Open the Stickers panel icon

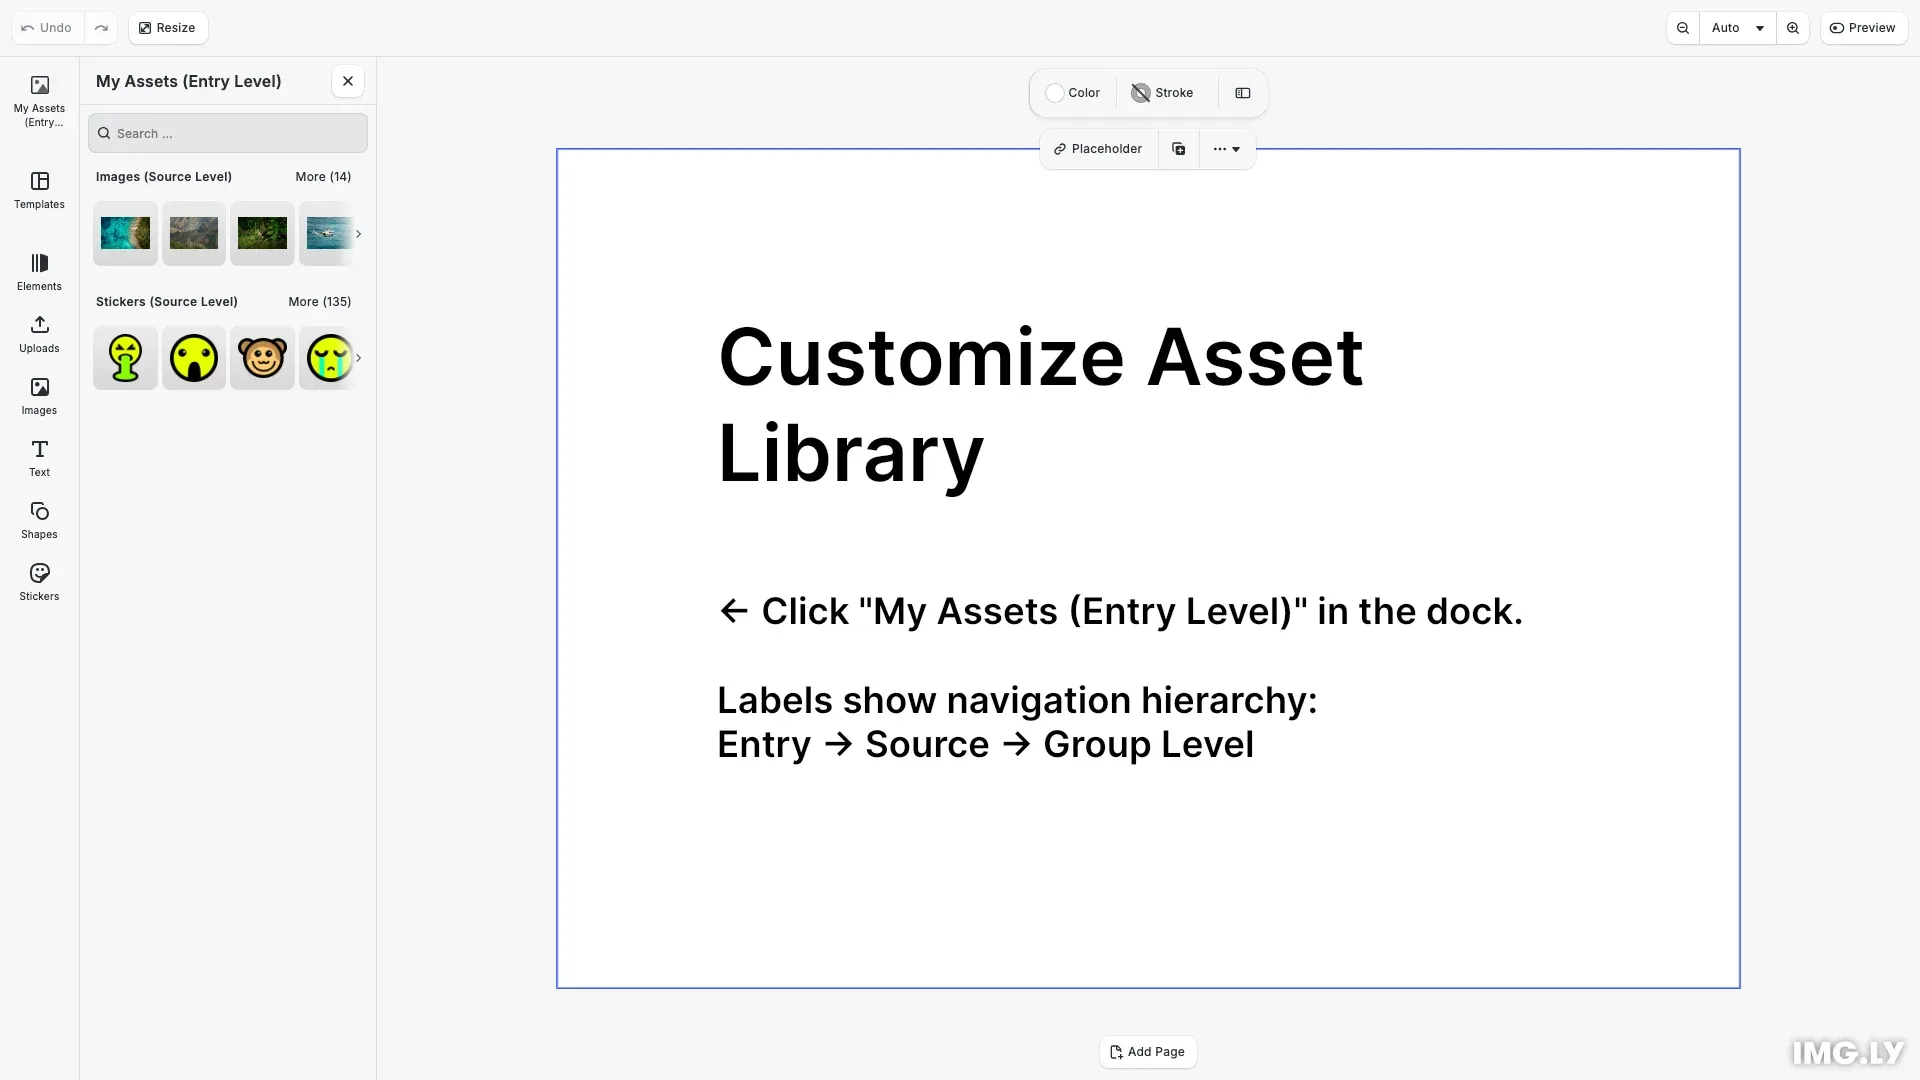coord(39,582)
